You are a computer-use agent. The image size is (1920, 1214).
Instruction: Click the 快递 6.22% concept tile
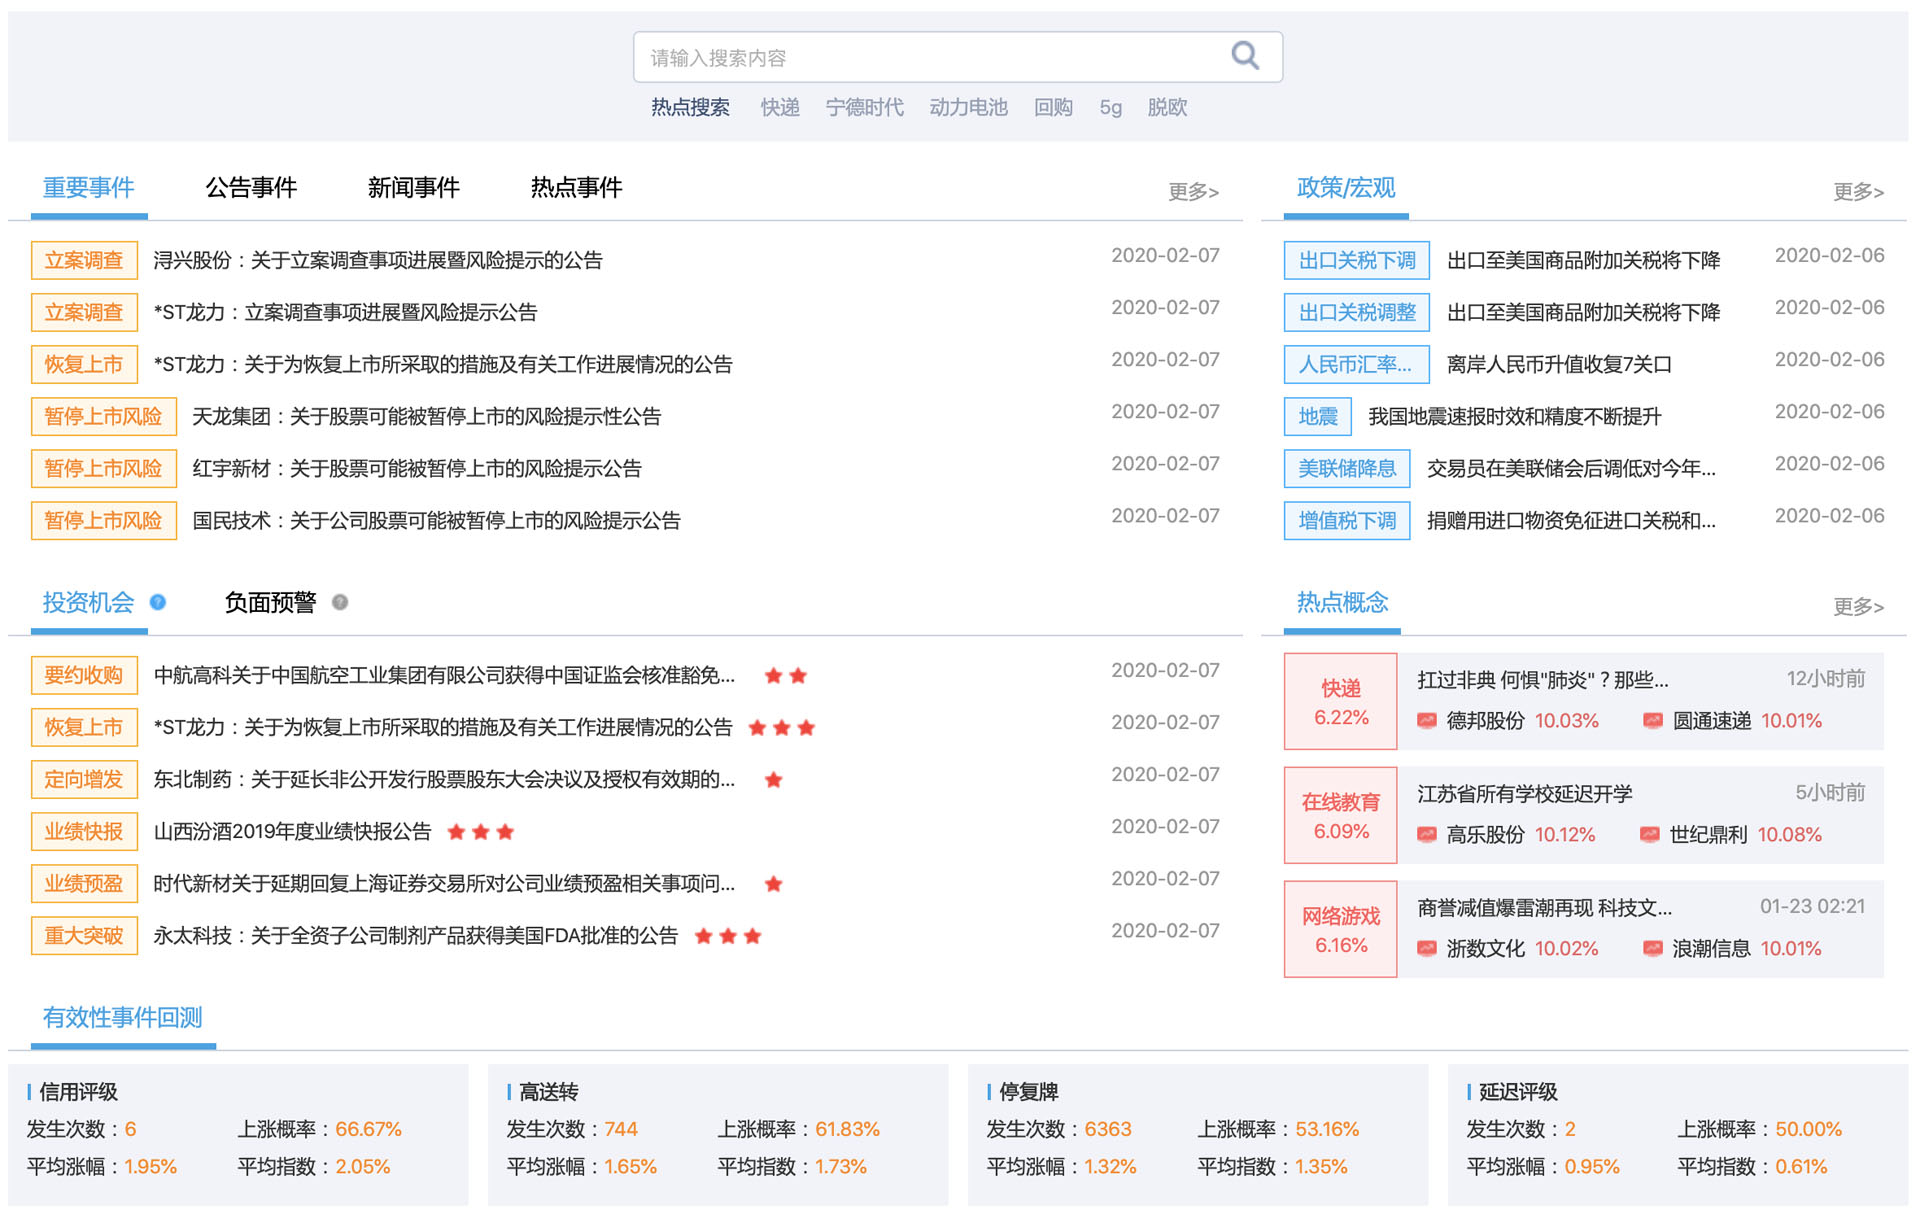tap(1340, 701)
